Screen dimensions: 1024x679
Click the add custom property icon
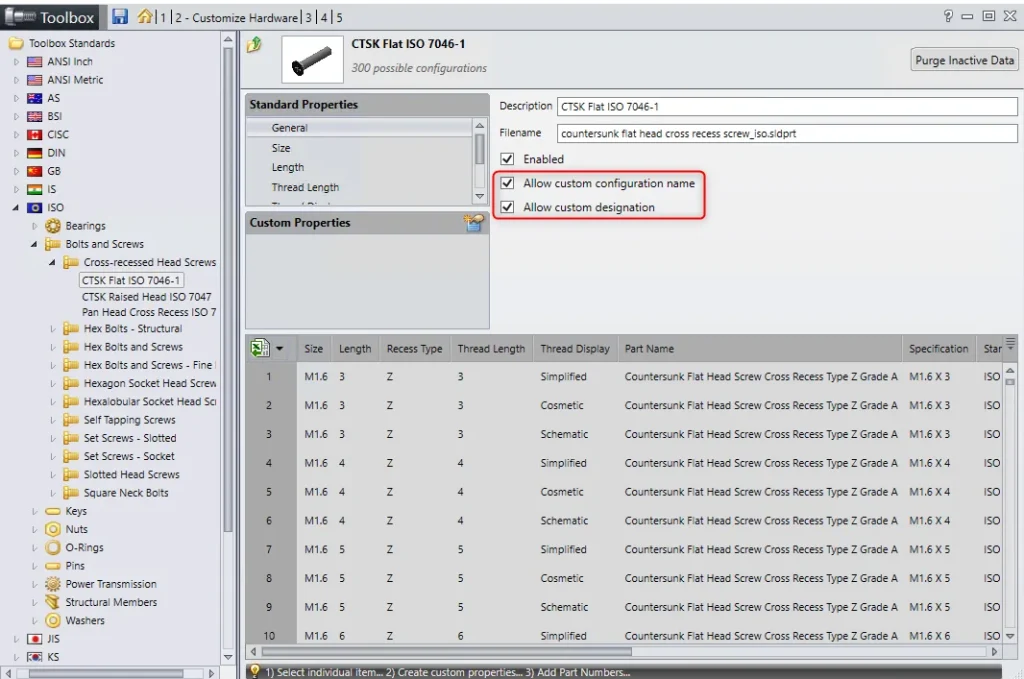474,223
